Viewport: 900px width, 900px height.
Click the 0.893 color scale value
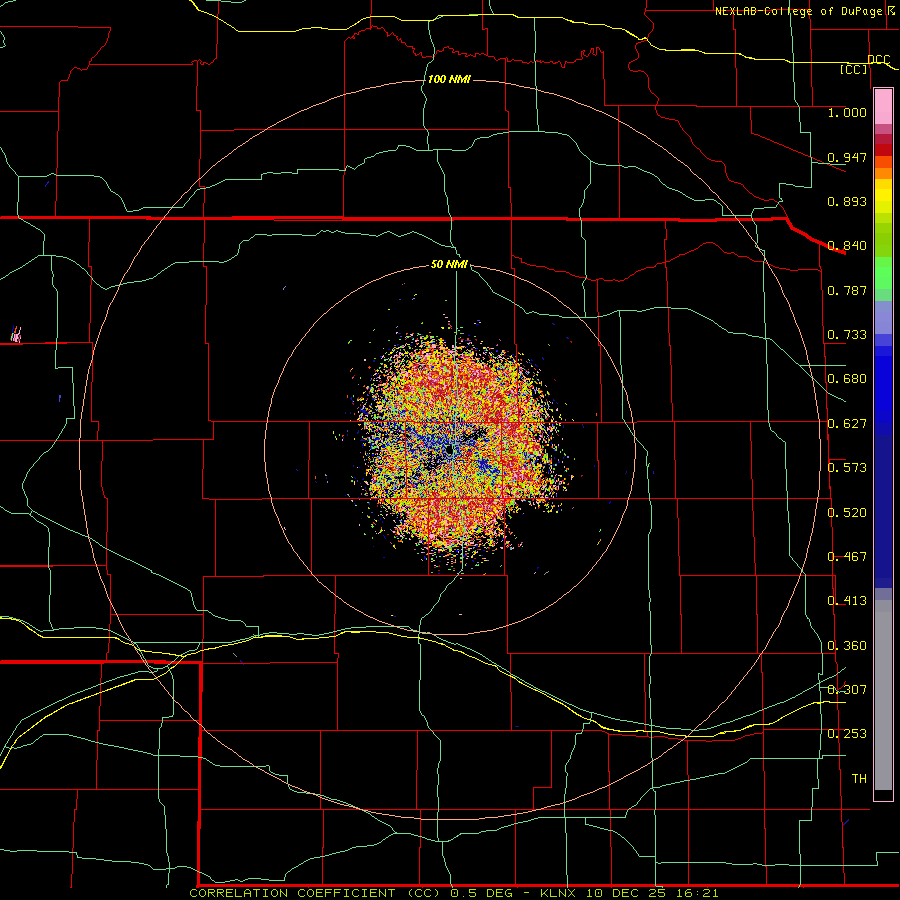(x=847, y=201)
